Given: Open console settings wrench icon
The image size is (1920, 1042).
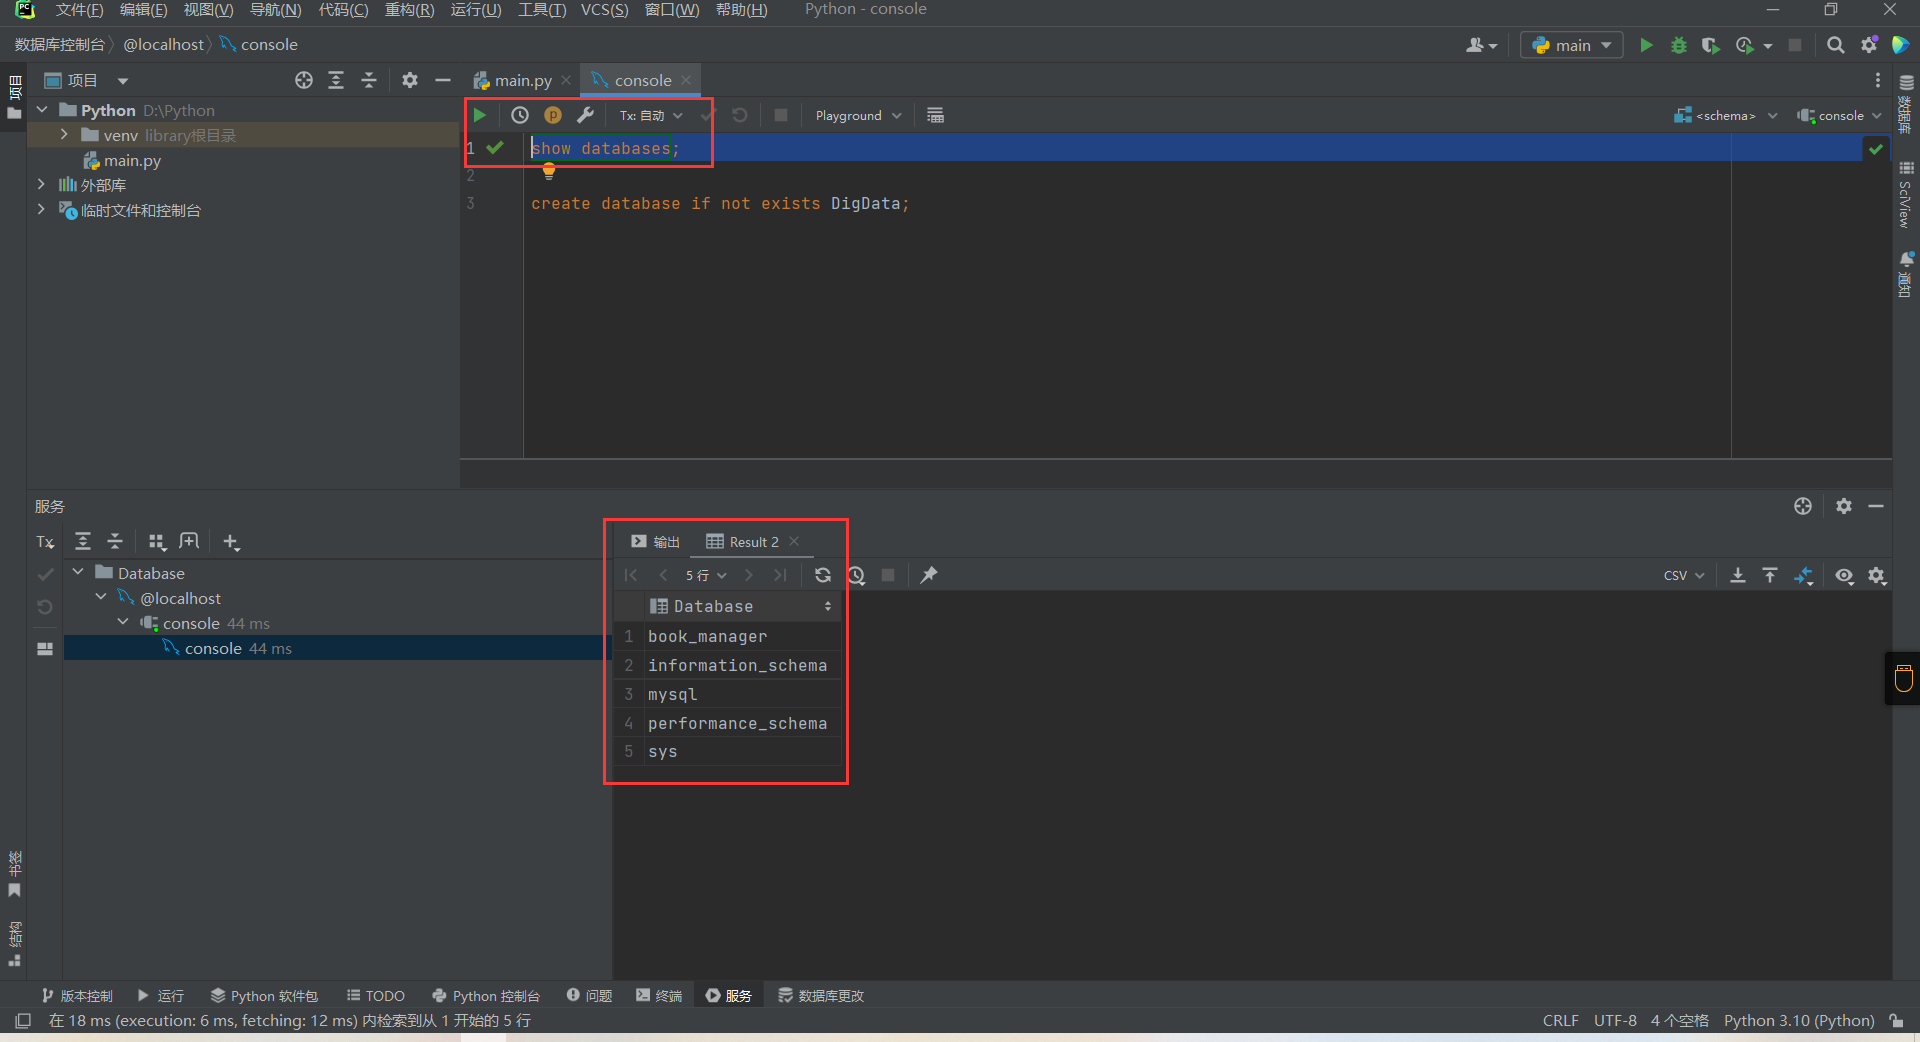Looking at the screenshot, I should [x=586, y=115].
